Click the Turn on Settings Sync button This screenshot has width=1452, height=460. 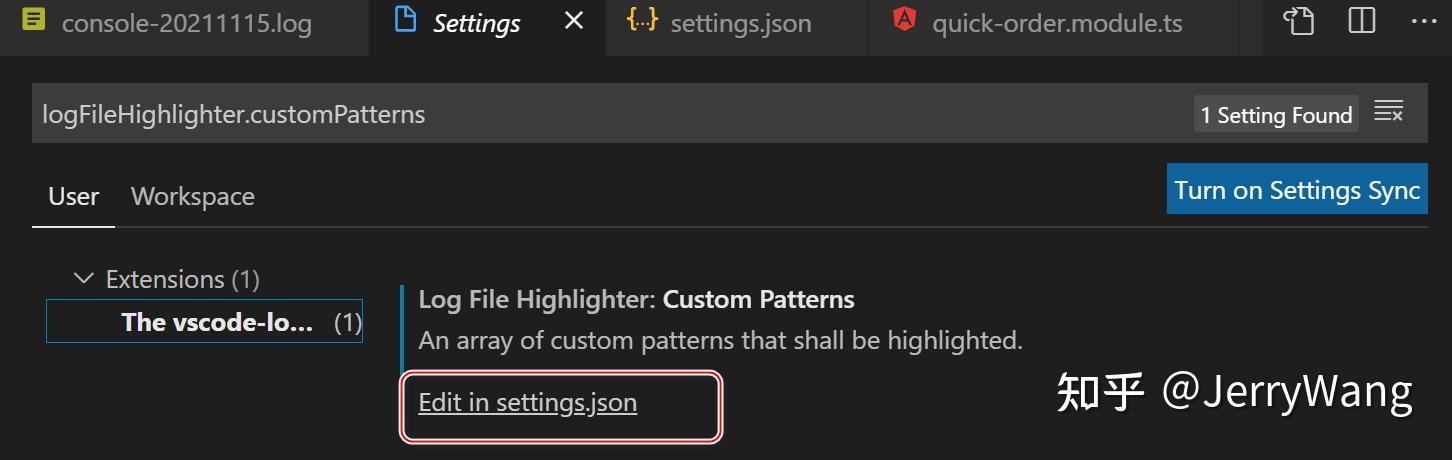pyautogui.click(x=1296, y=190)
